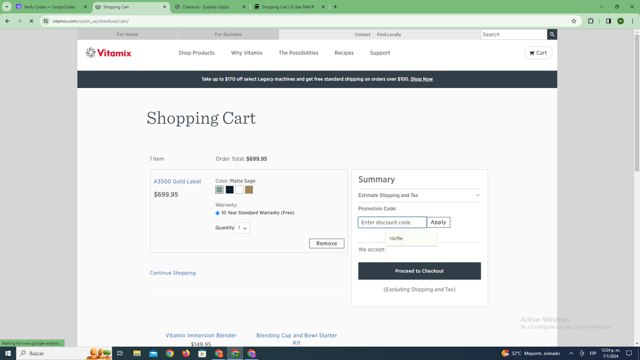Viewport: 640px width, 360px height.
Task: Open Recipes menu
Action: point(344,53)
